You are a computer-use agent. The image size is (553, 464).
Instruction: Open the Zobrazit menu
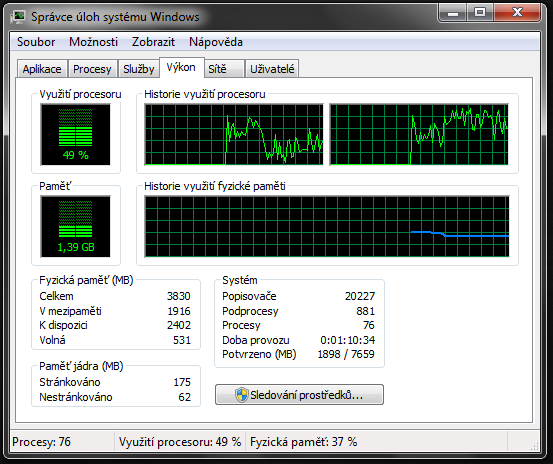pos(153,42)
